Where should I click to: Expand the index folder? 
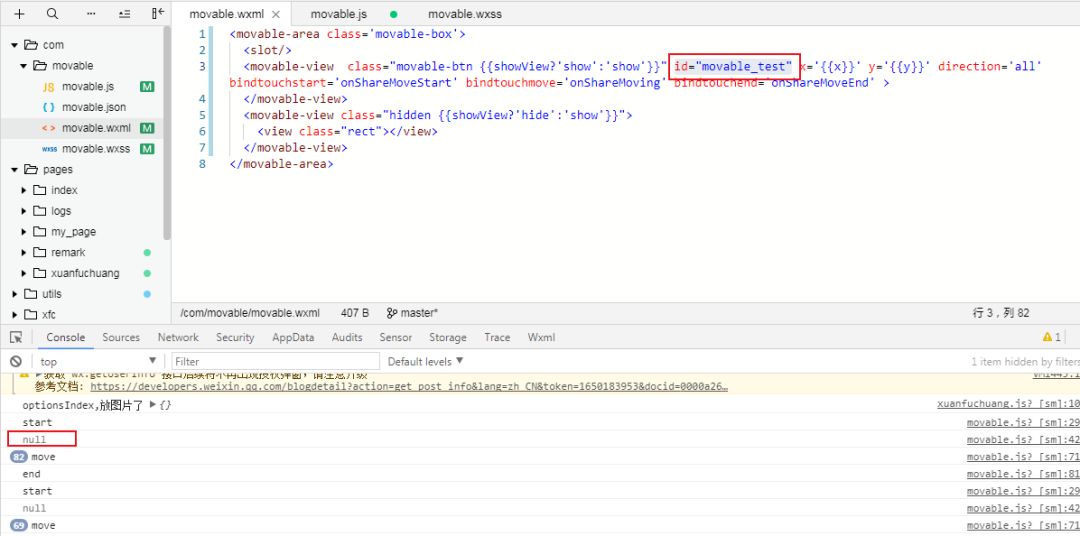coord(24,190)
